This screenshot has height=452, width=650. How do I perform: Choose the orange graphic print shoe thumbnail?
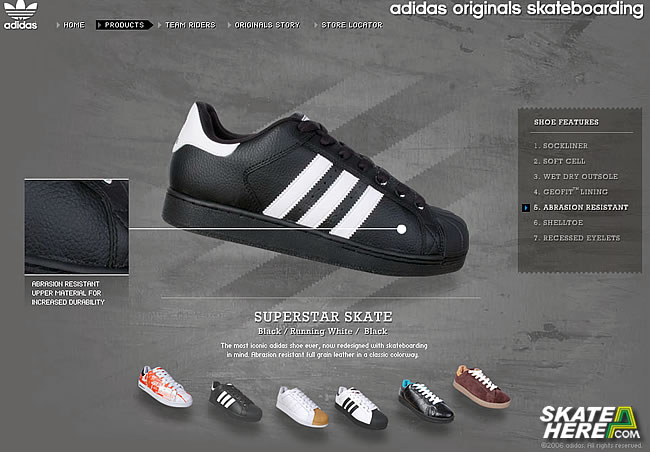coord(165,386)
